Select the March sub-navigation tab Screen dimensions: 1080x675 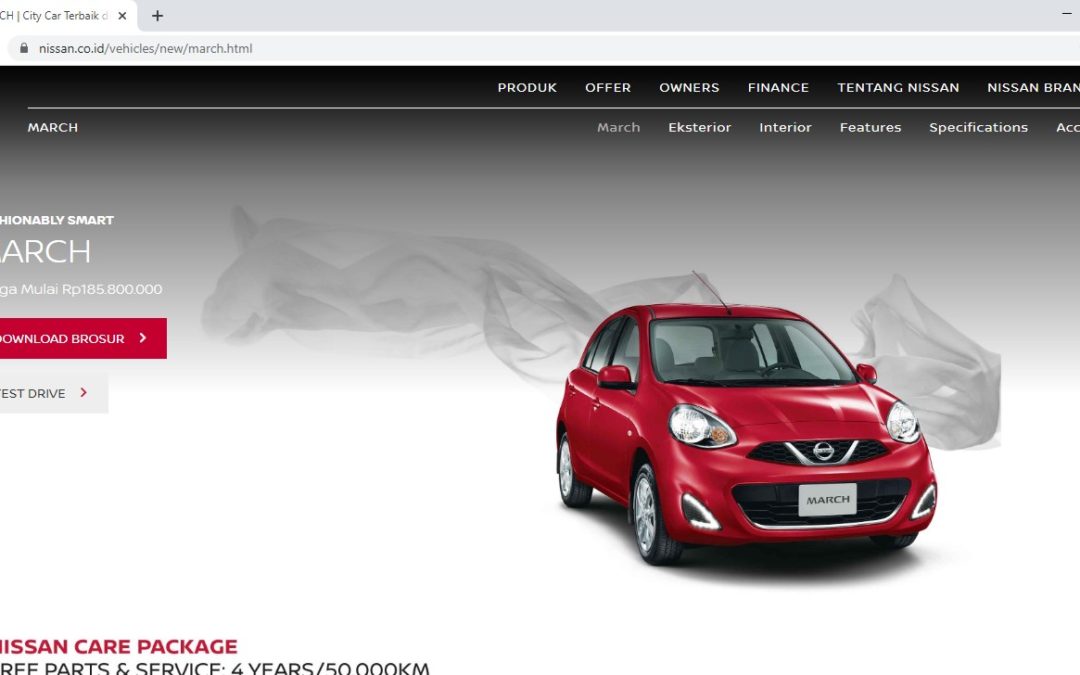click(x=618, y=128)
